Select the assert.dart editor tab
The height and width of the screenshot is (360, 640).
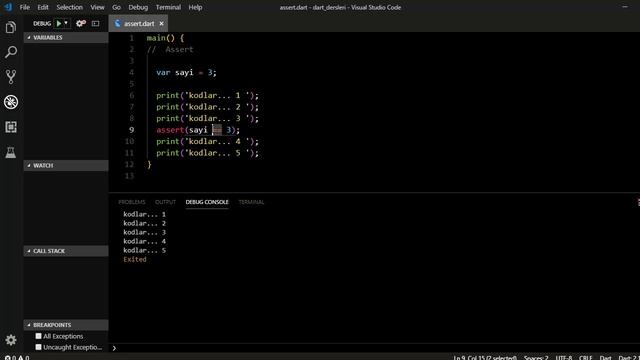(139, 24)
